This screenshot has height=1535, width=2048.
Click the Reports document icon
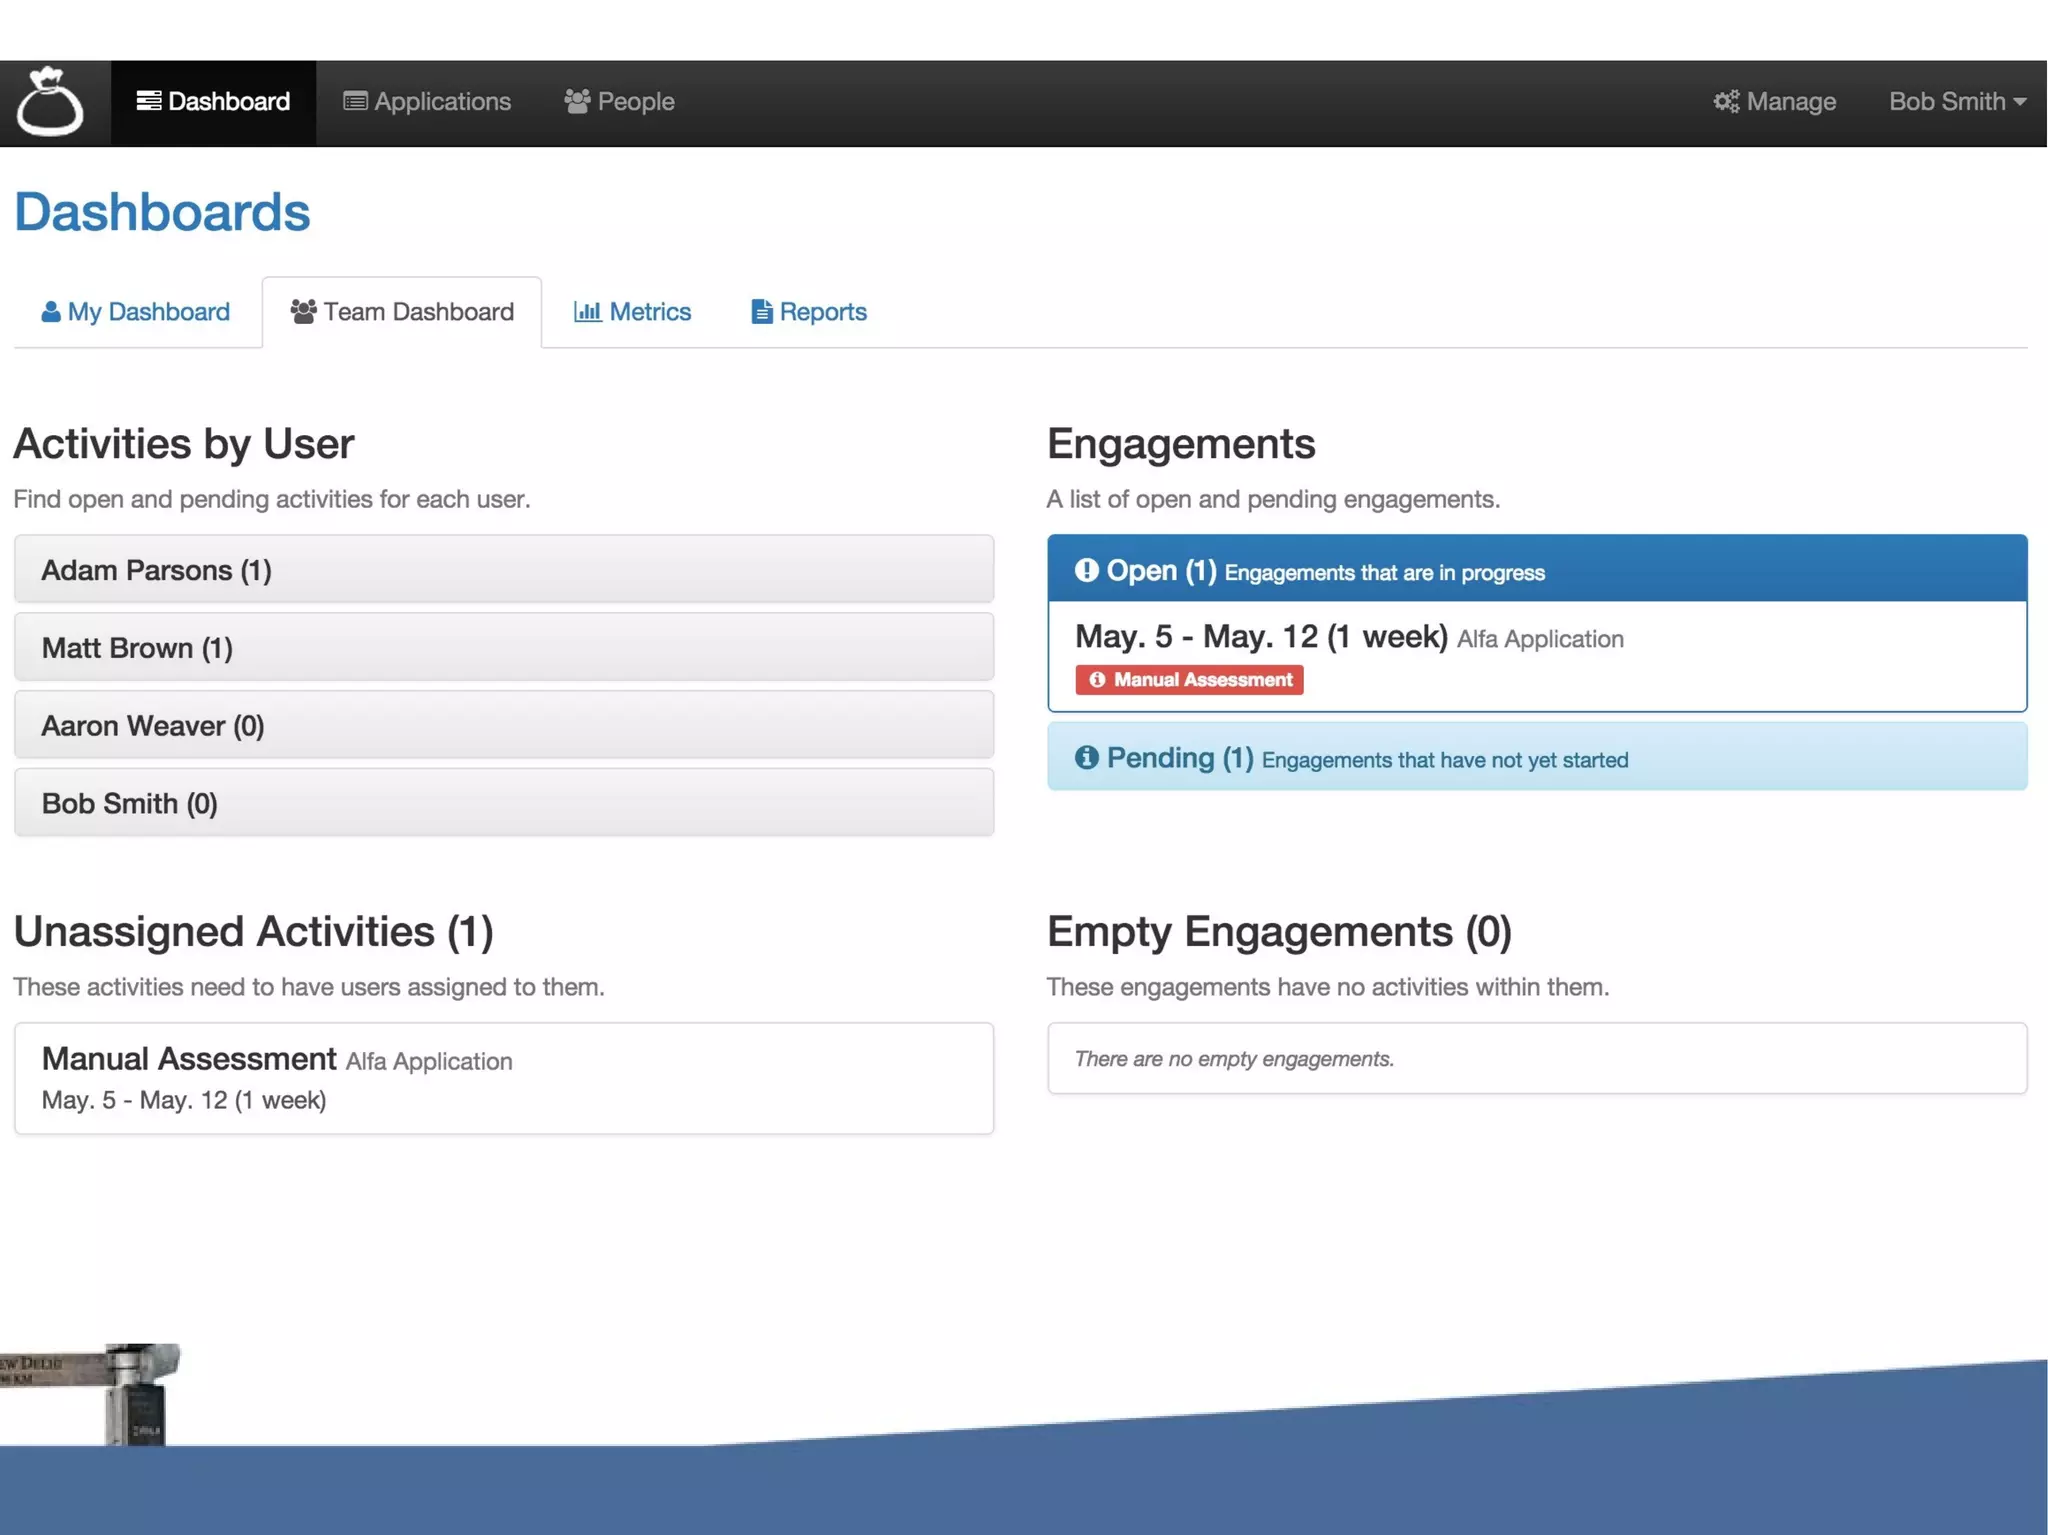tap(761, 312)
